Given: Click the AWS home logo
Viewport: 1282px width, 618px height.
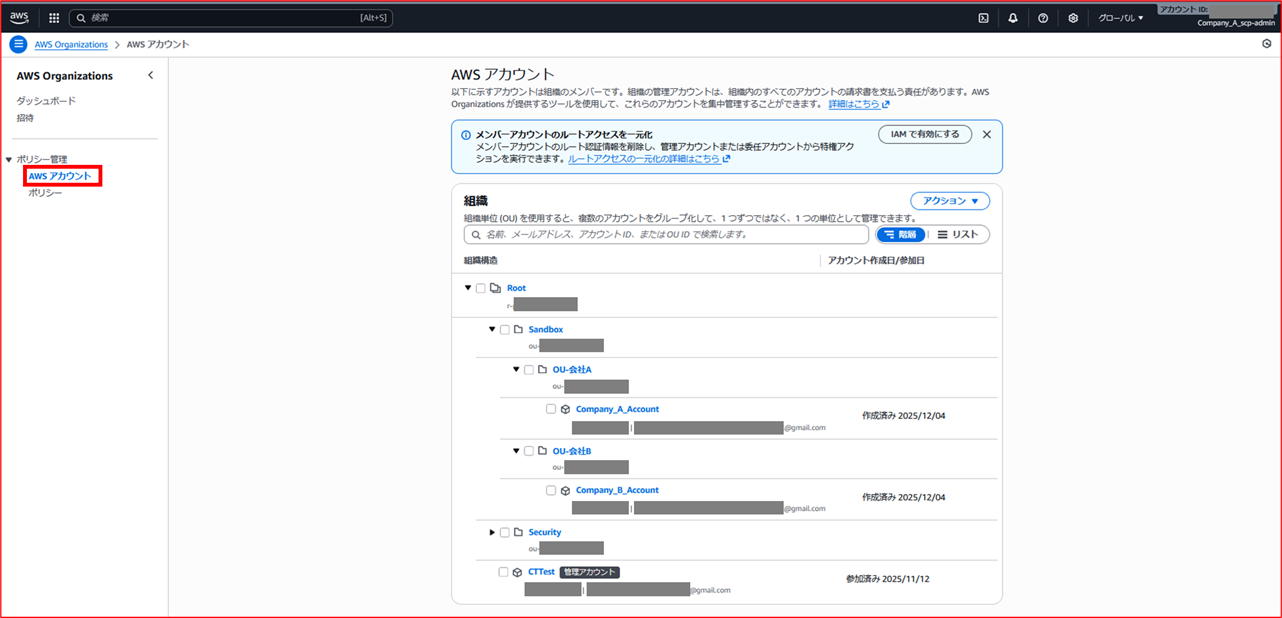Looking at the screenshot, I should click(18, 16).
